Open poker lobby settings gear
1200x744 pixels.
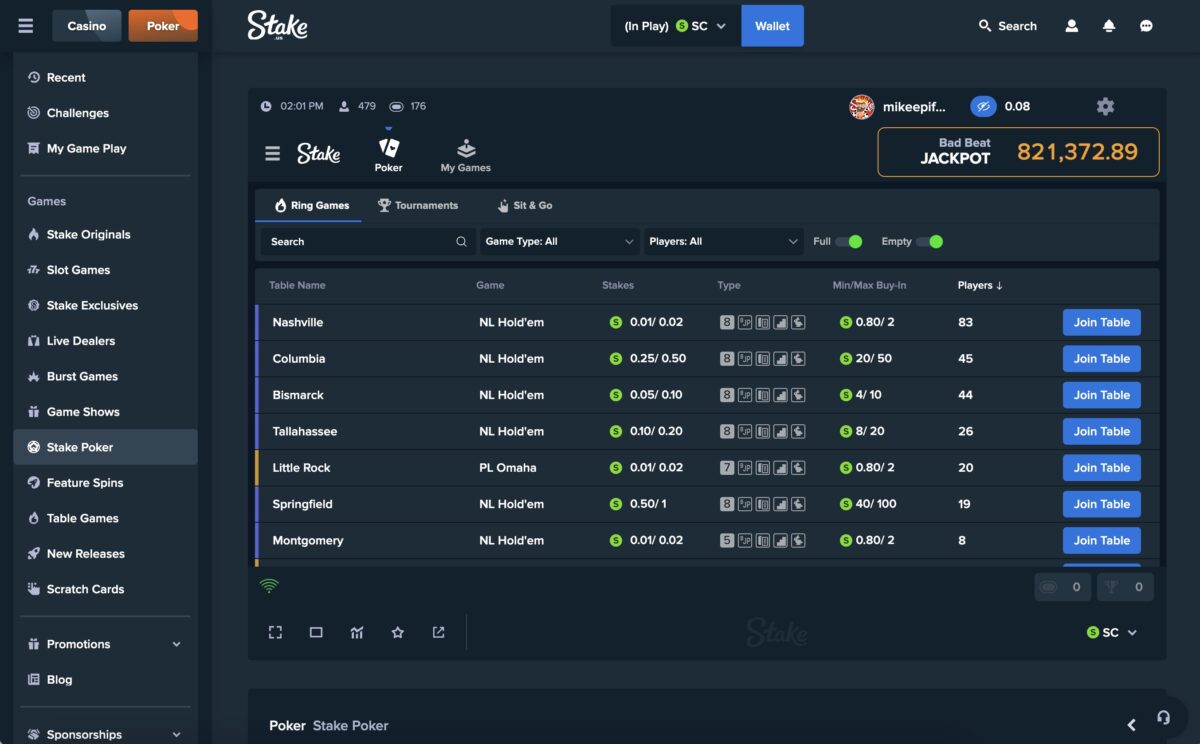(1105, 106)
